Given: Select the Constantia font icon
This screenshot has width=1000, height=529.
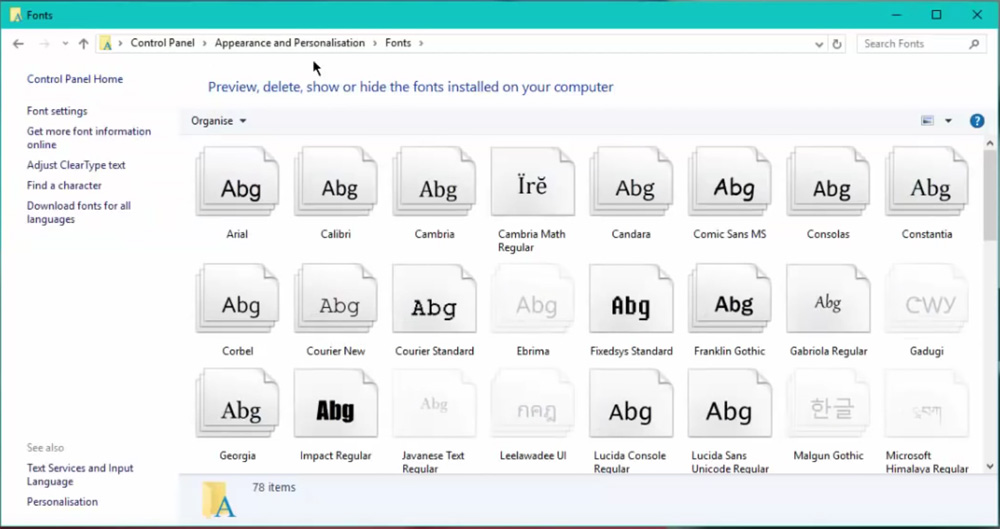Looking at the screenshot, I should 927,183.
